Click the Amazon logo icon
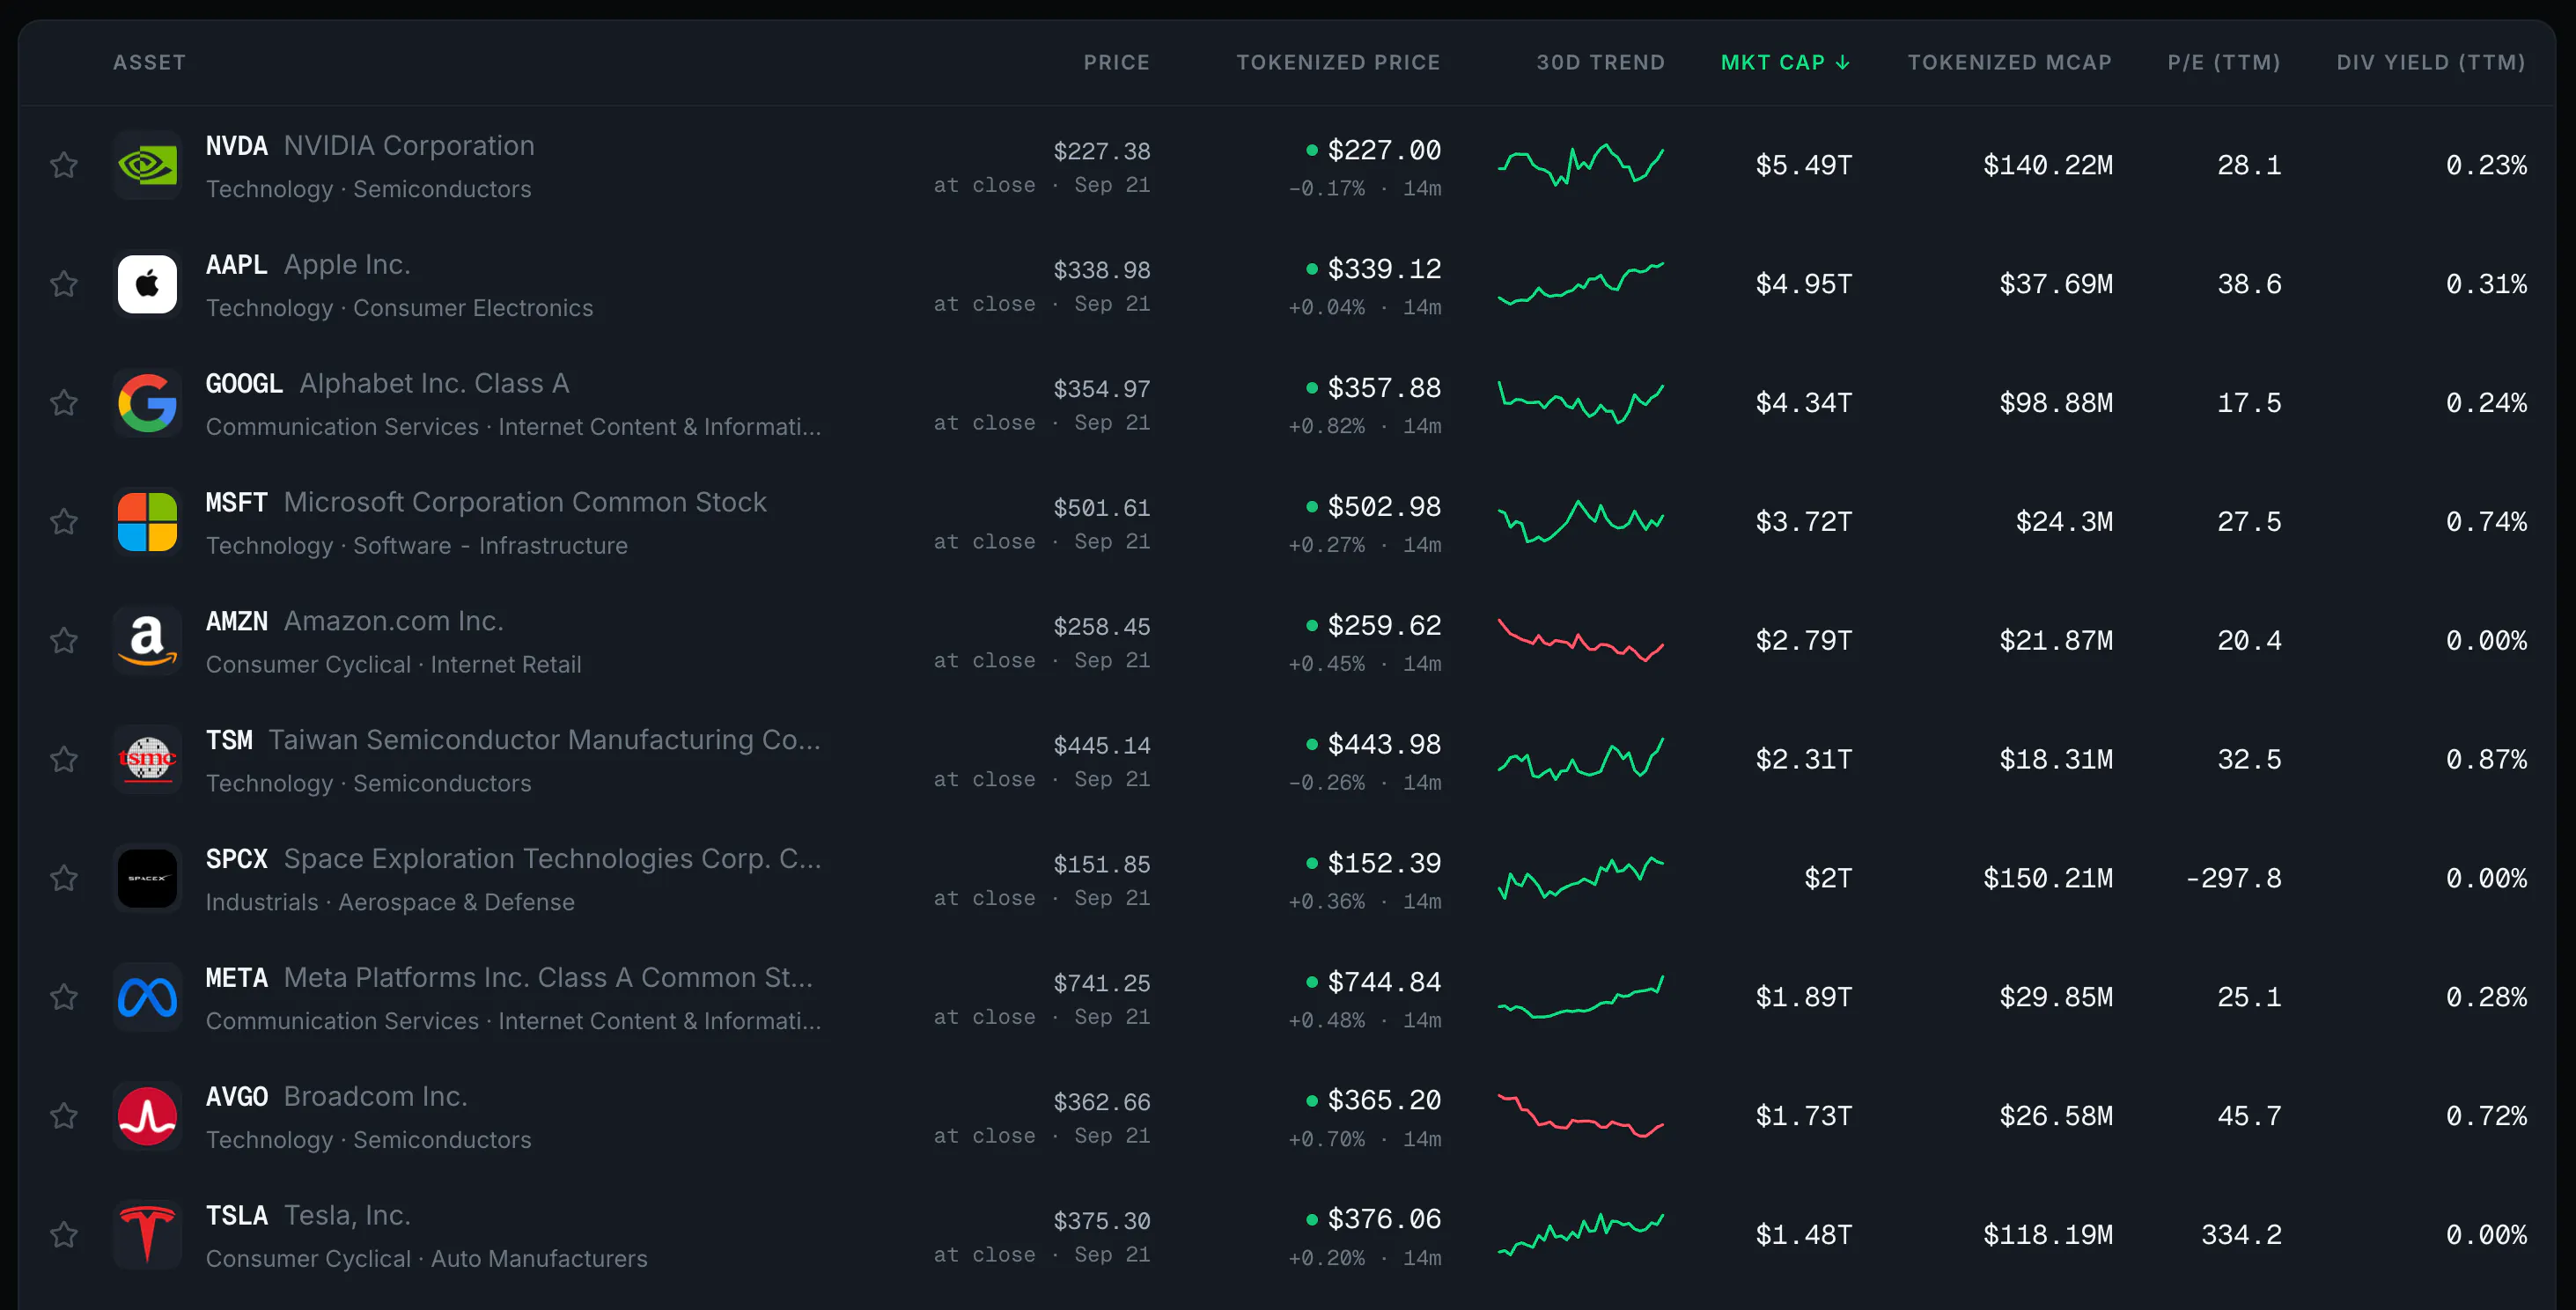This screenshot has height=1310, width=2576. pyautogui.click(x=147, y=641)
